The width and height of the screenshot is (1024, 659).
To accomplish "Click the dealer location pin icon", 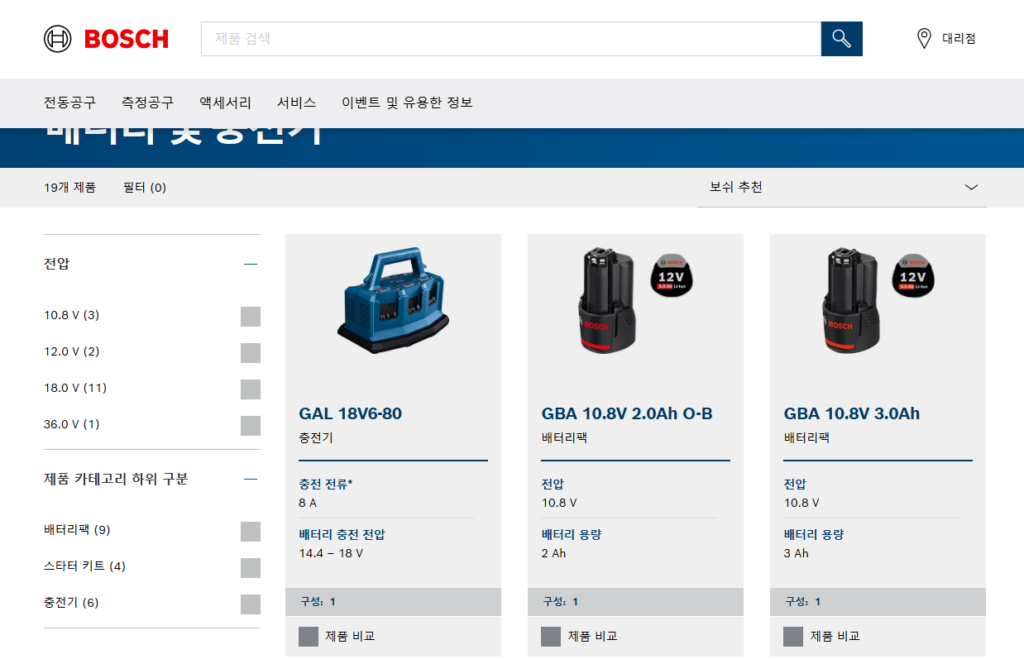I will 923,39.
